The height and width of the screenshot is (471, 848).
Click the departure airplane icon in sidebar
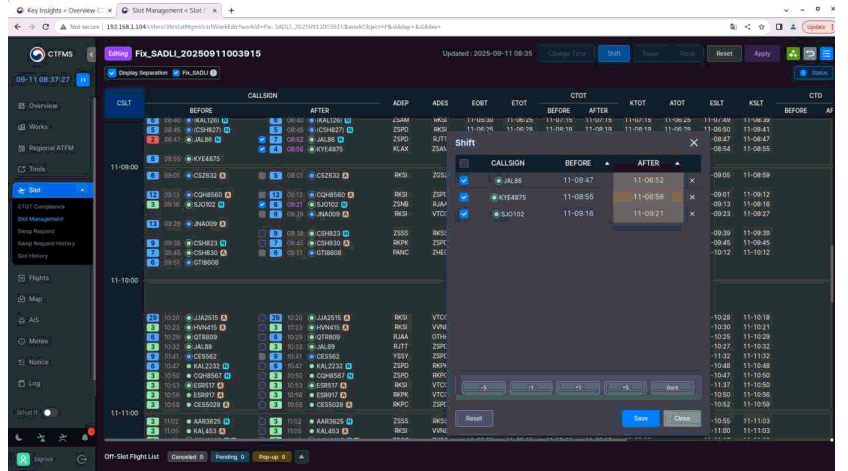[41, 437]
